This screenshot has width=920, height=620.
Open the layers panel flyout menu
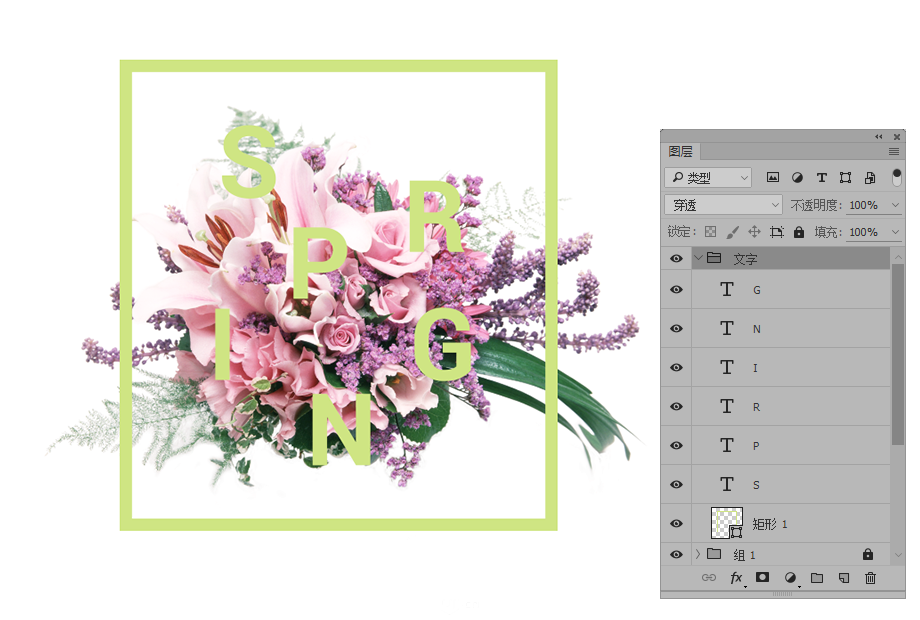click(x=894, y=152)
